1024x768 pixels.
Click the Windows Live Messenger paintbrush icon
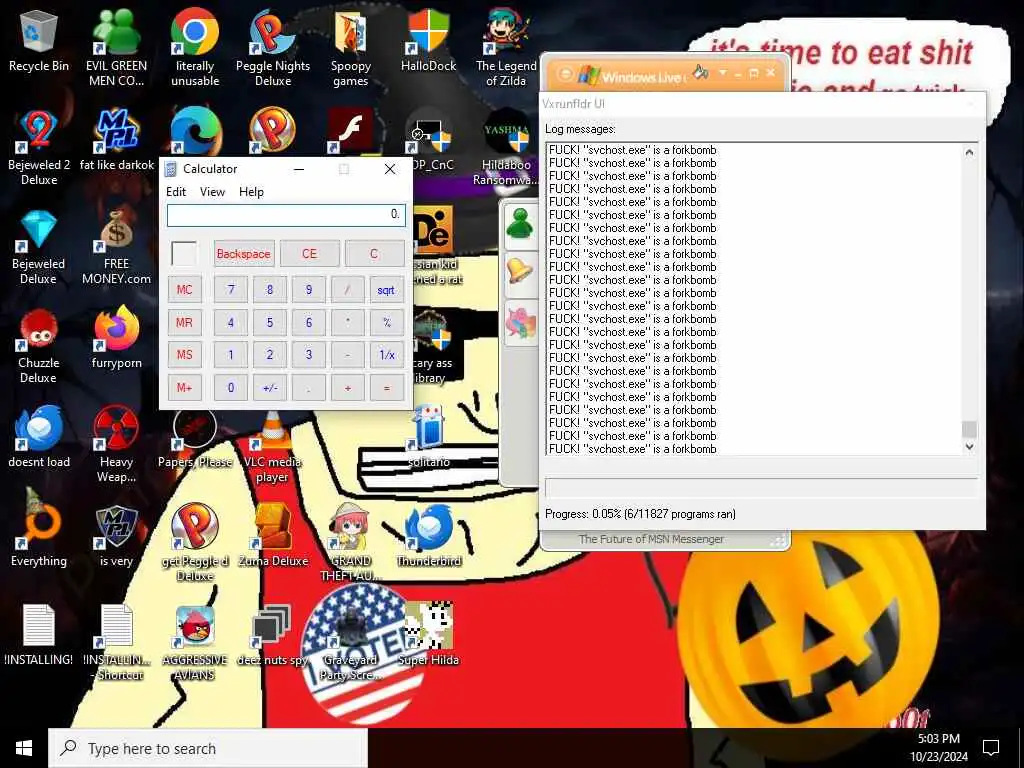[701, 72]
